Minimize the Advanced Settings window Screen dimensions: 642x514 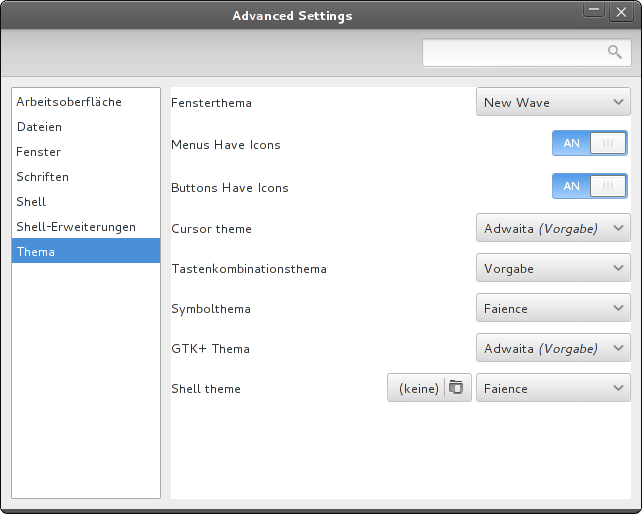tap(594, 11)
